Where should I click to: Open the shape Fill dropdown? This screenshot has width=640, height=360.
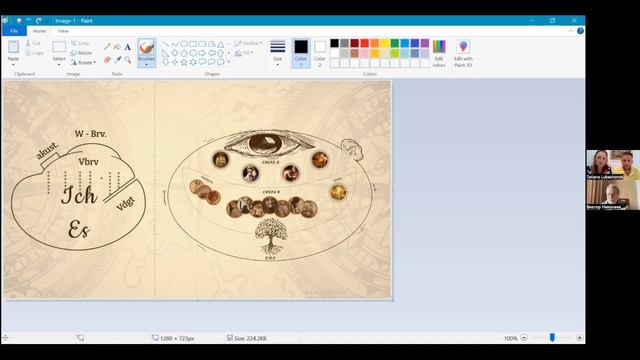point(244,53)
